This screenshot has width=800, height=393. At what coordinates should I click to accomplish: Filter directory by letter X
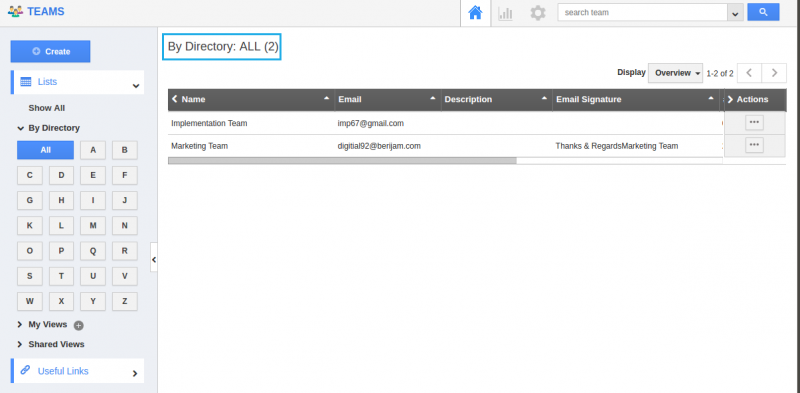(x=61, y=301)
